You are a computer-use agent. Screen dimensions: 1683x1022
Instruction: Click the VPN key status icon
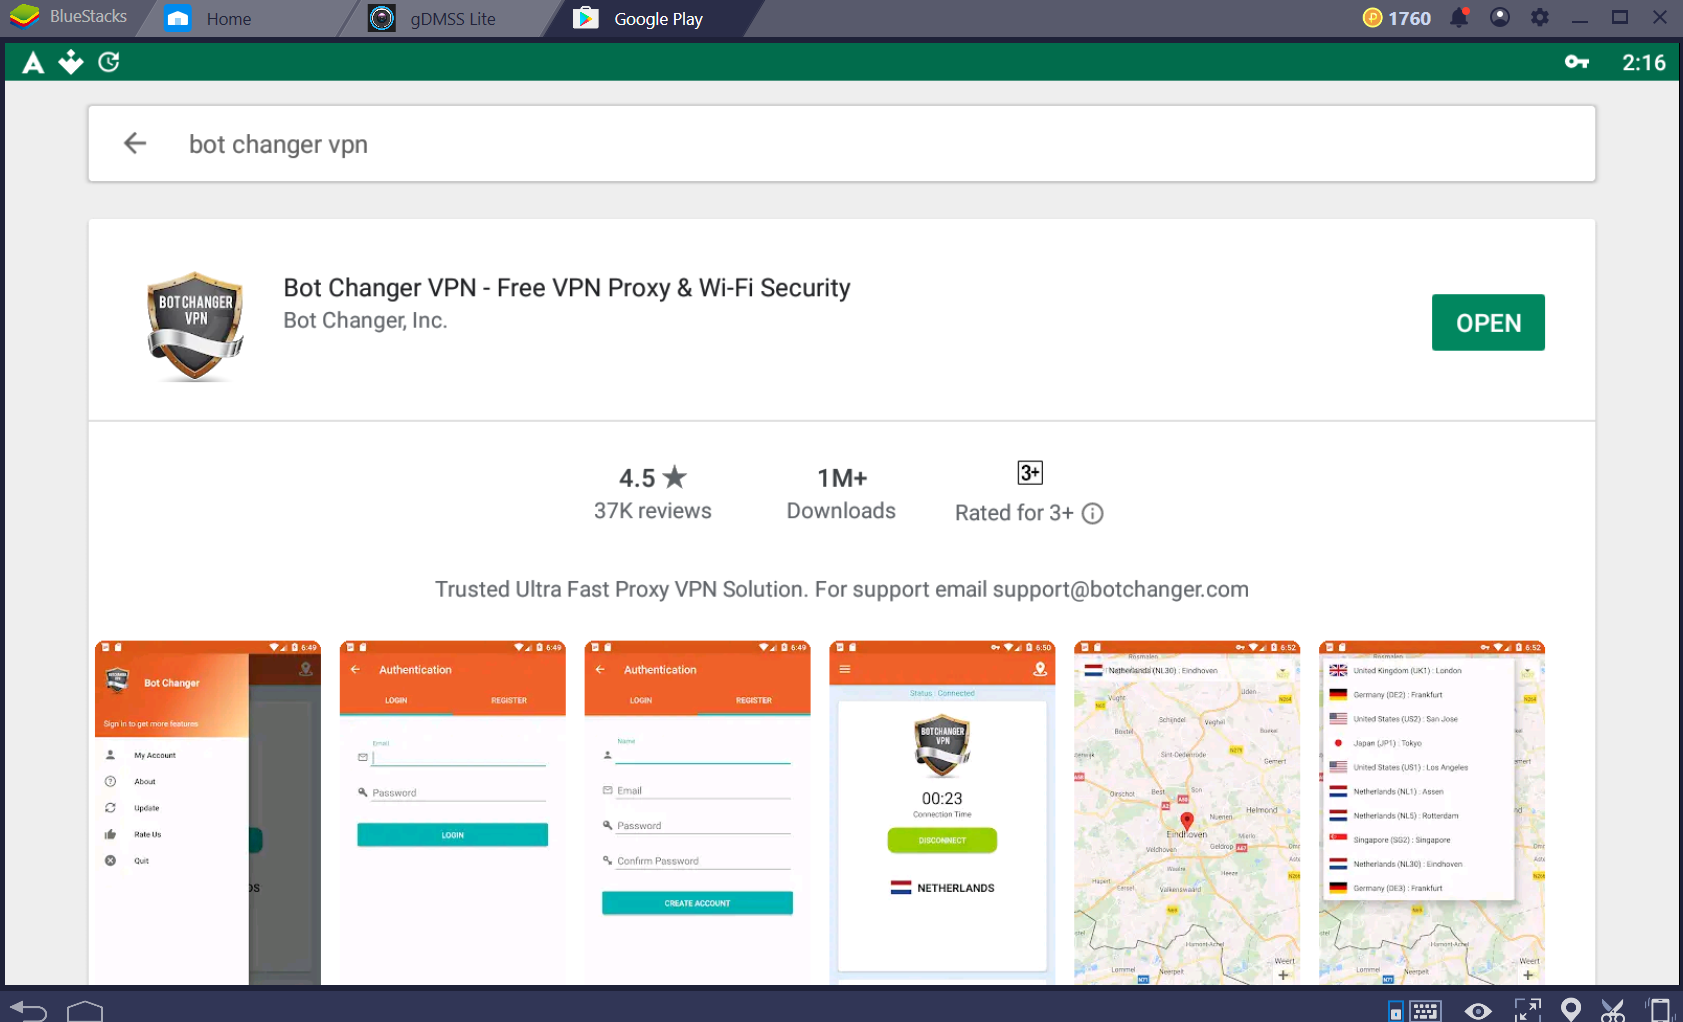[1577, 62]
